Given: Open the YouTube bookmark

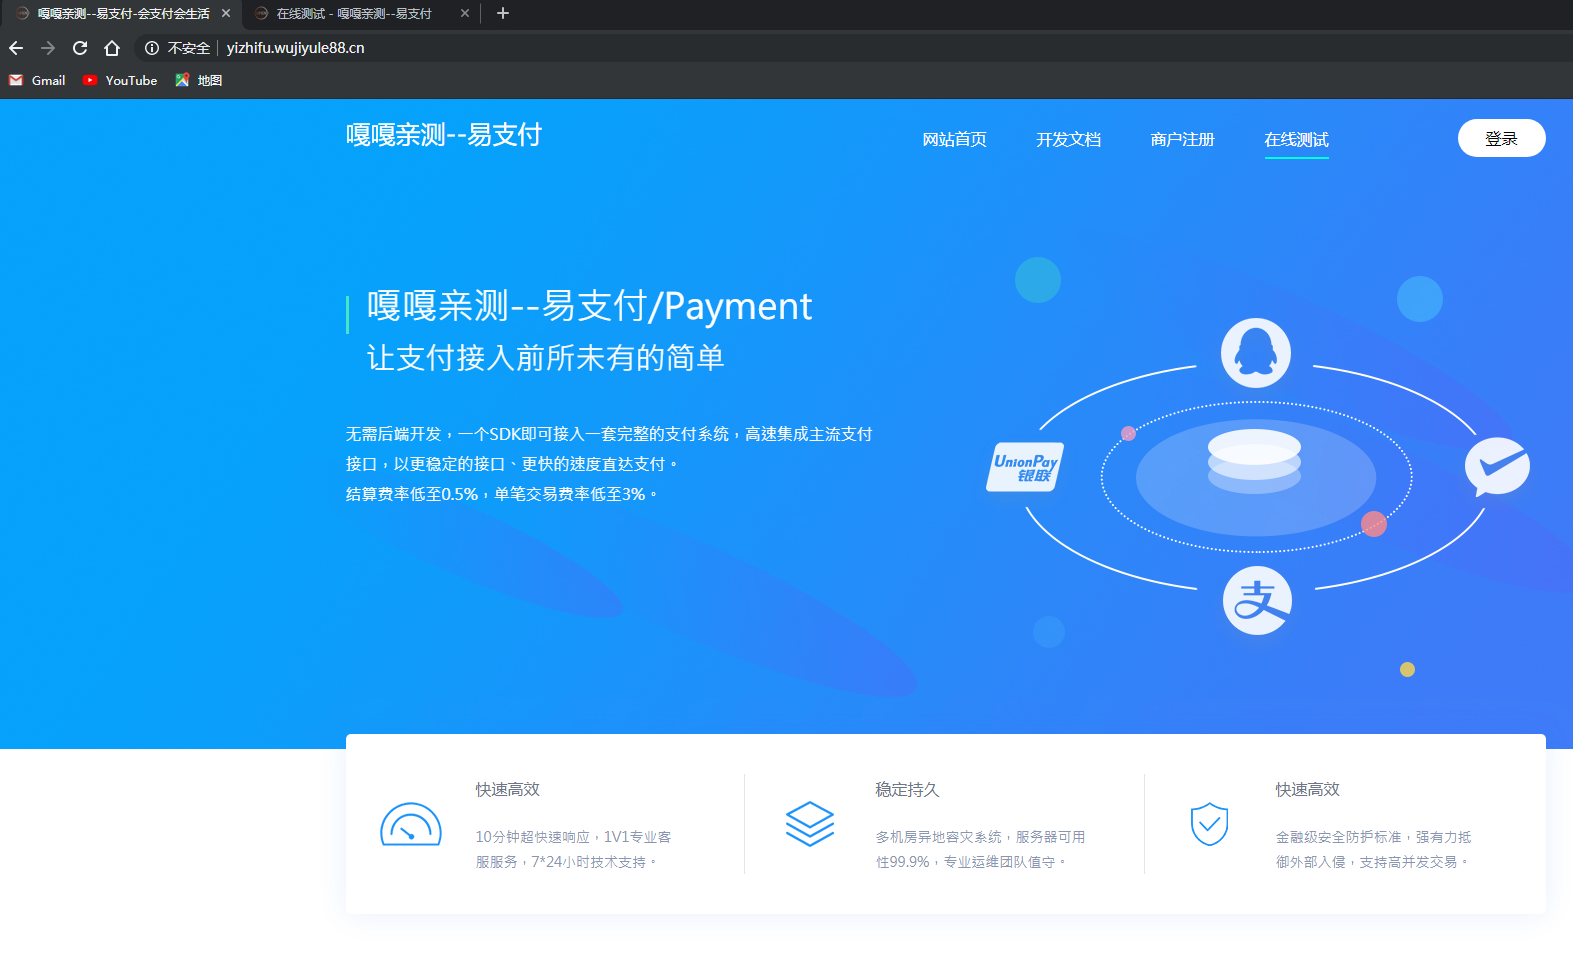Looking at the screenshot, I should [120, 80].
